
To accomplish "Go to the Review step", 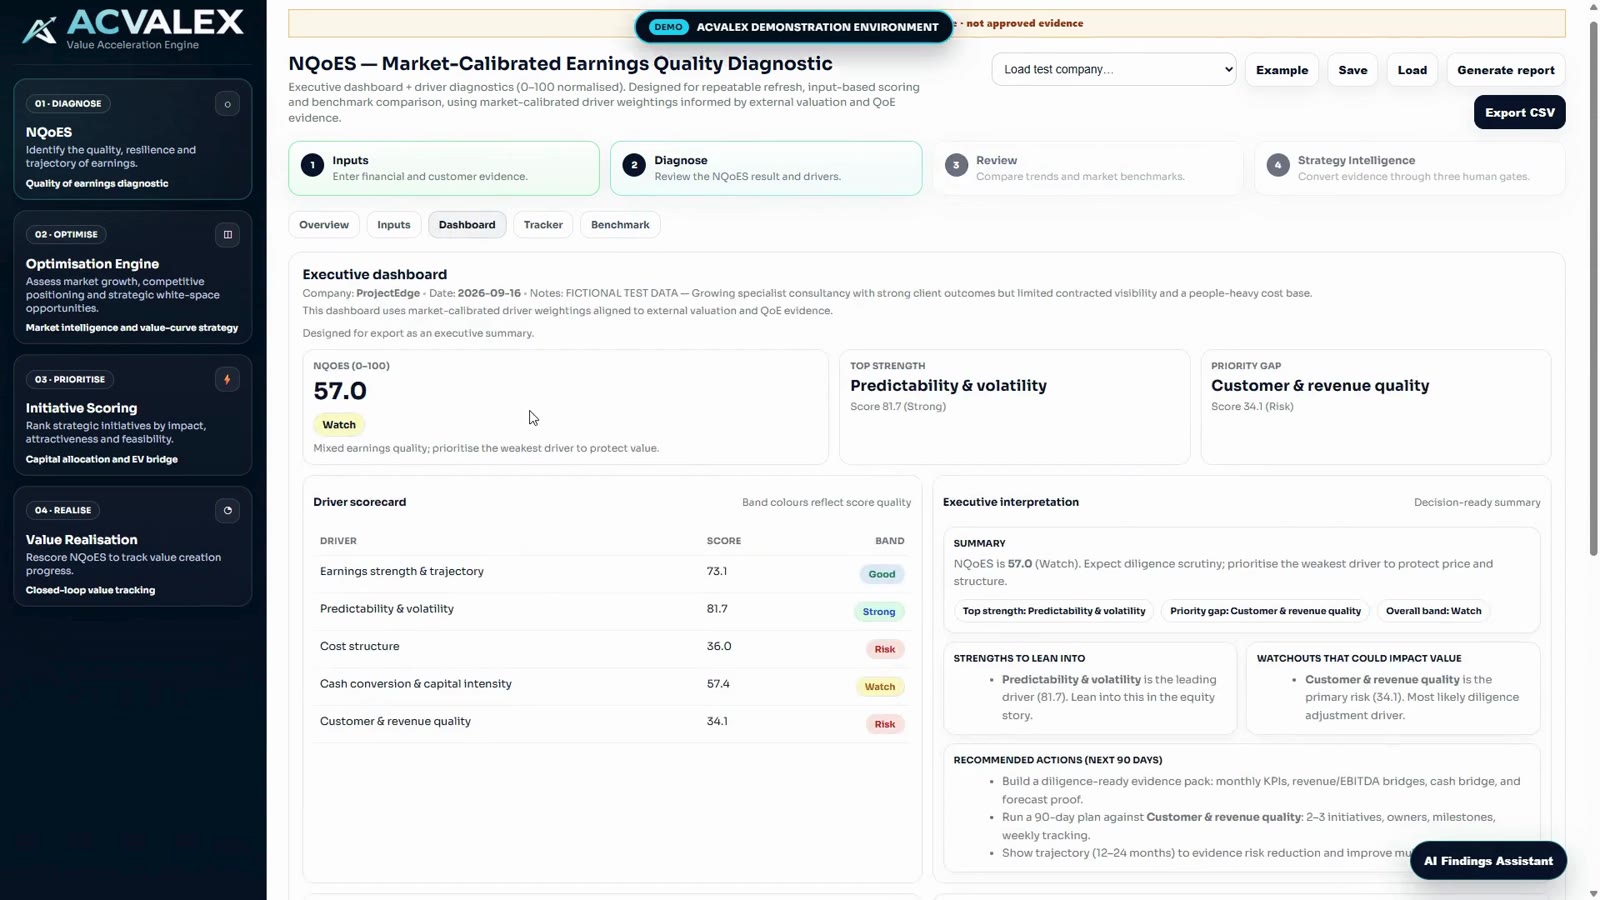I will click(1088, 168).
